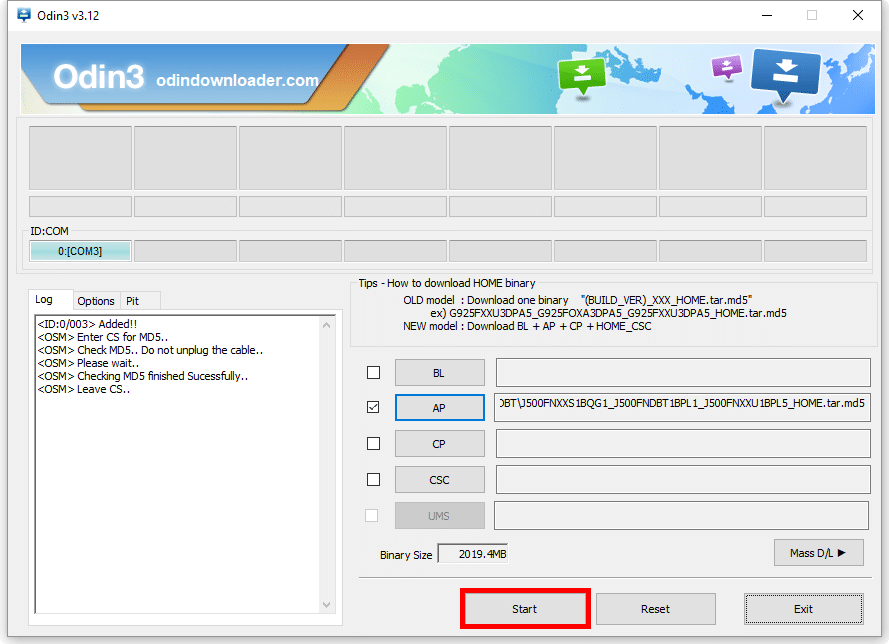Uncheck the AP checkbox
This screenshot has height=644, width=889.
374,407
